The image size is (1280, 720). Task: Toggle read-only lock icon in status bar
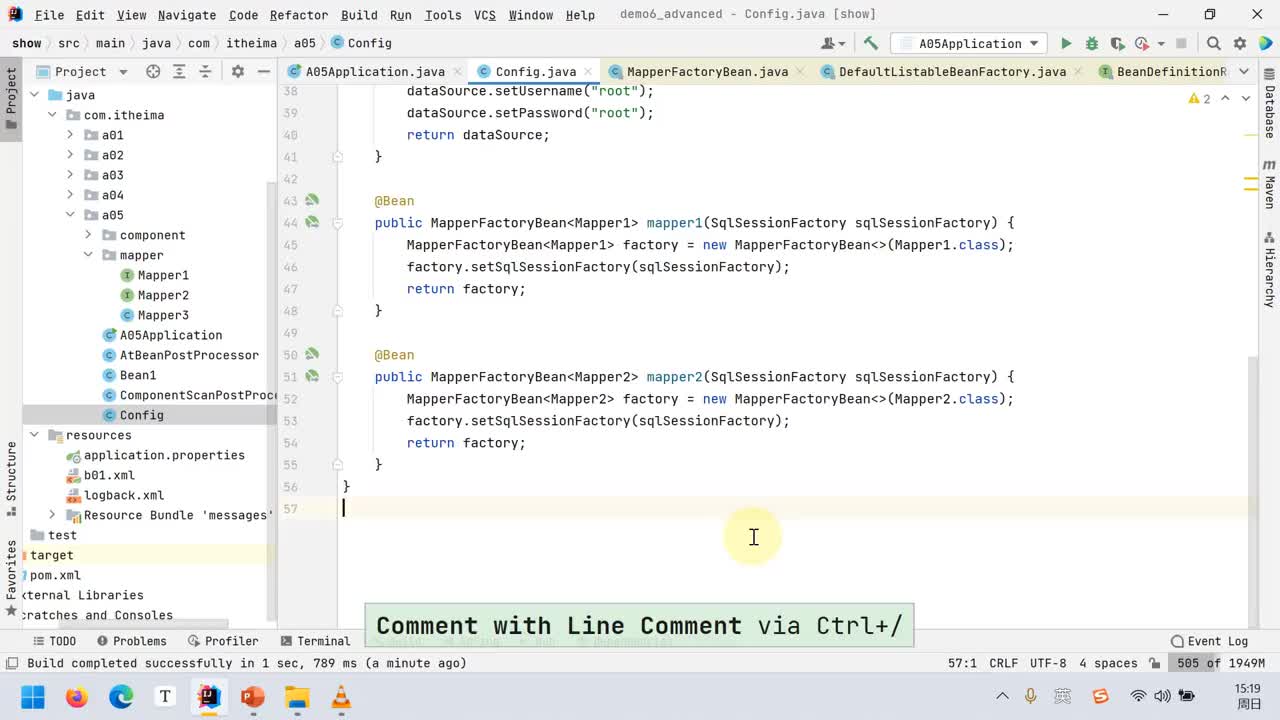[x=1155, y=663]
